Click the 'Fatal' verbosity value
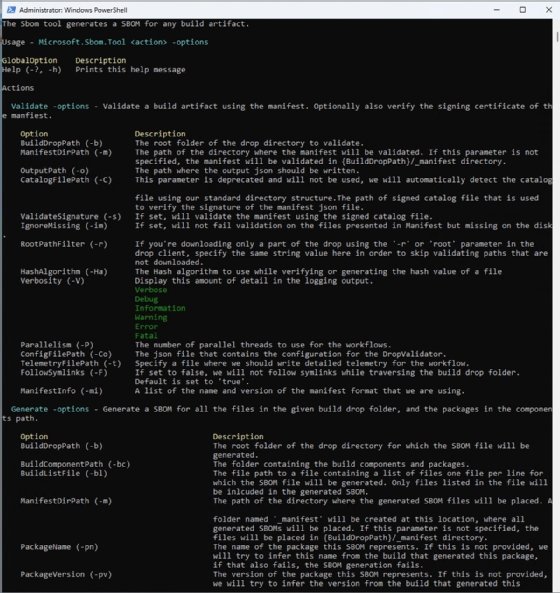This screenshot has height=593, width=560. pos(146,336)
